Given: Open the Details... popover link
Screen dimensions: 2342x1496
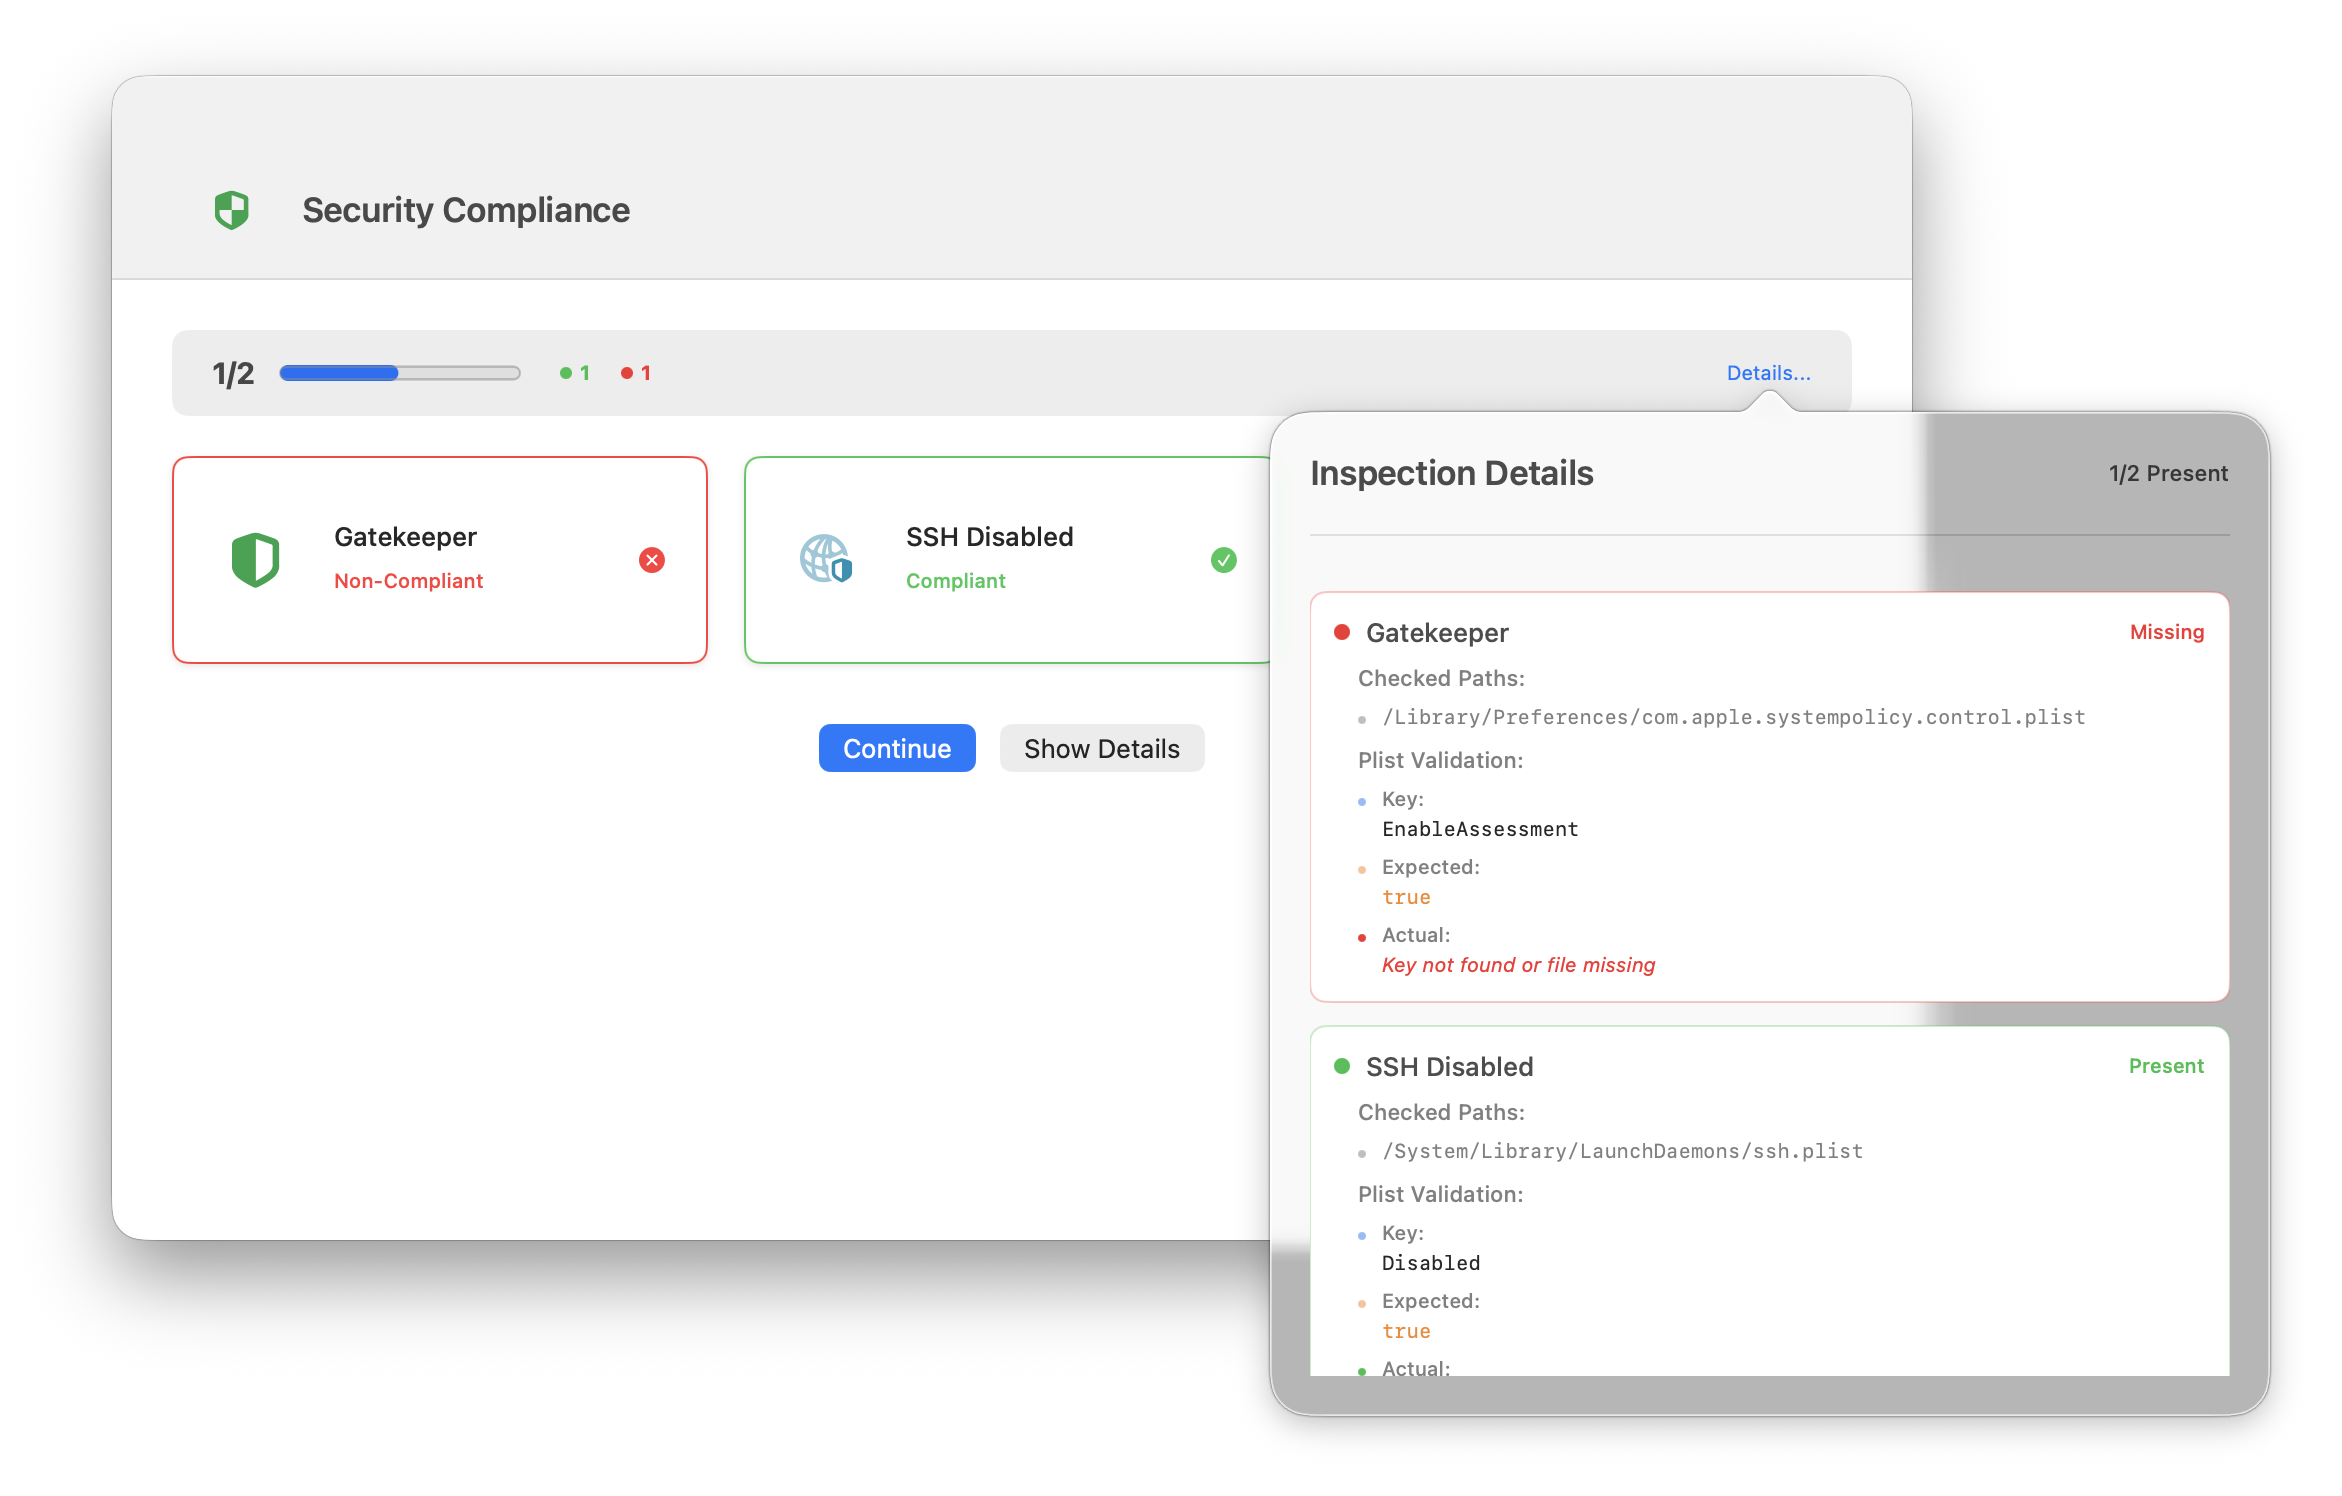Looking at the screenshot, I should [x=1768, y=373].
